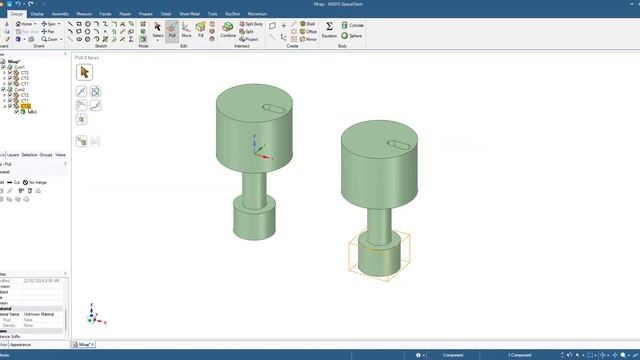Screen dimensions: 640x360
Task: Open the Equation tool
Action: tap(329, 31)
